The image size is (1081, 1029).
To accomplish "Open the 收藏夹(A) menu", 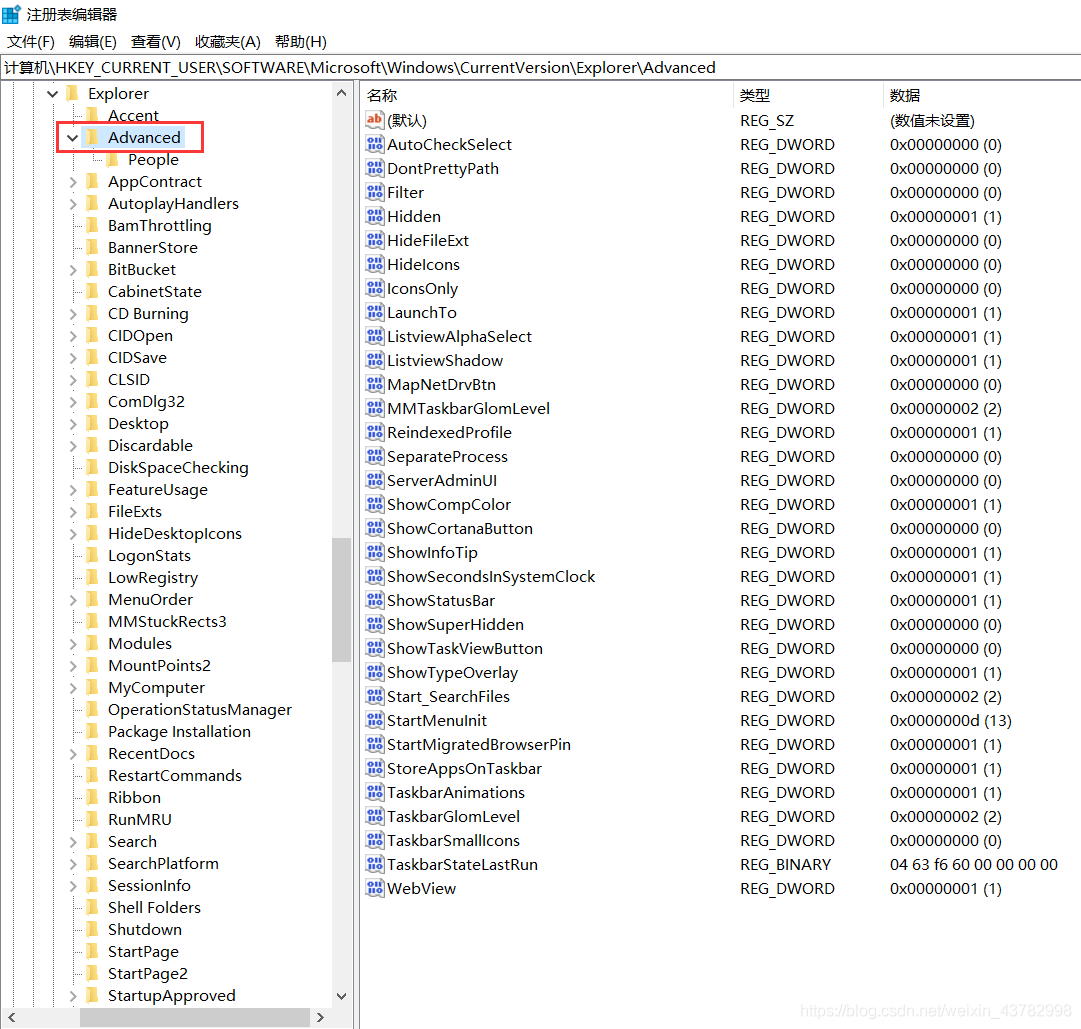I will (x=228, y=42).
